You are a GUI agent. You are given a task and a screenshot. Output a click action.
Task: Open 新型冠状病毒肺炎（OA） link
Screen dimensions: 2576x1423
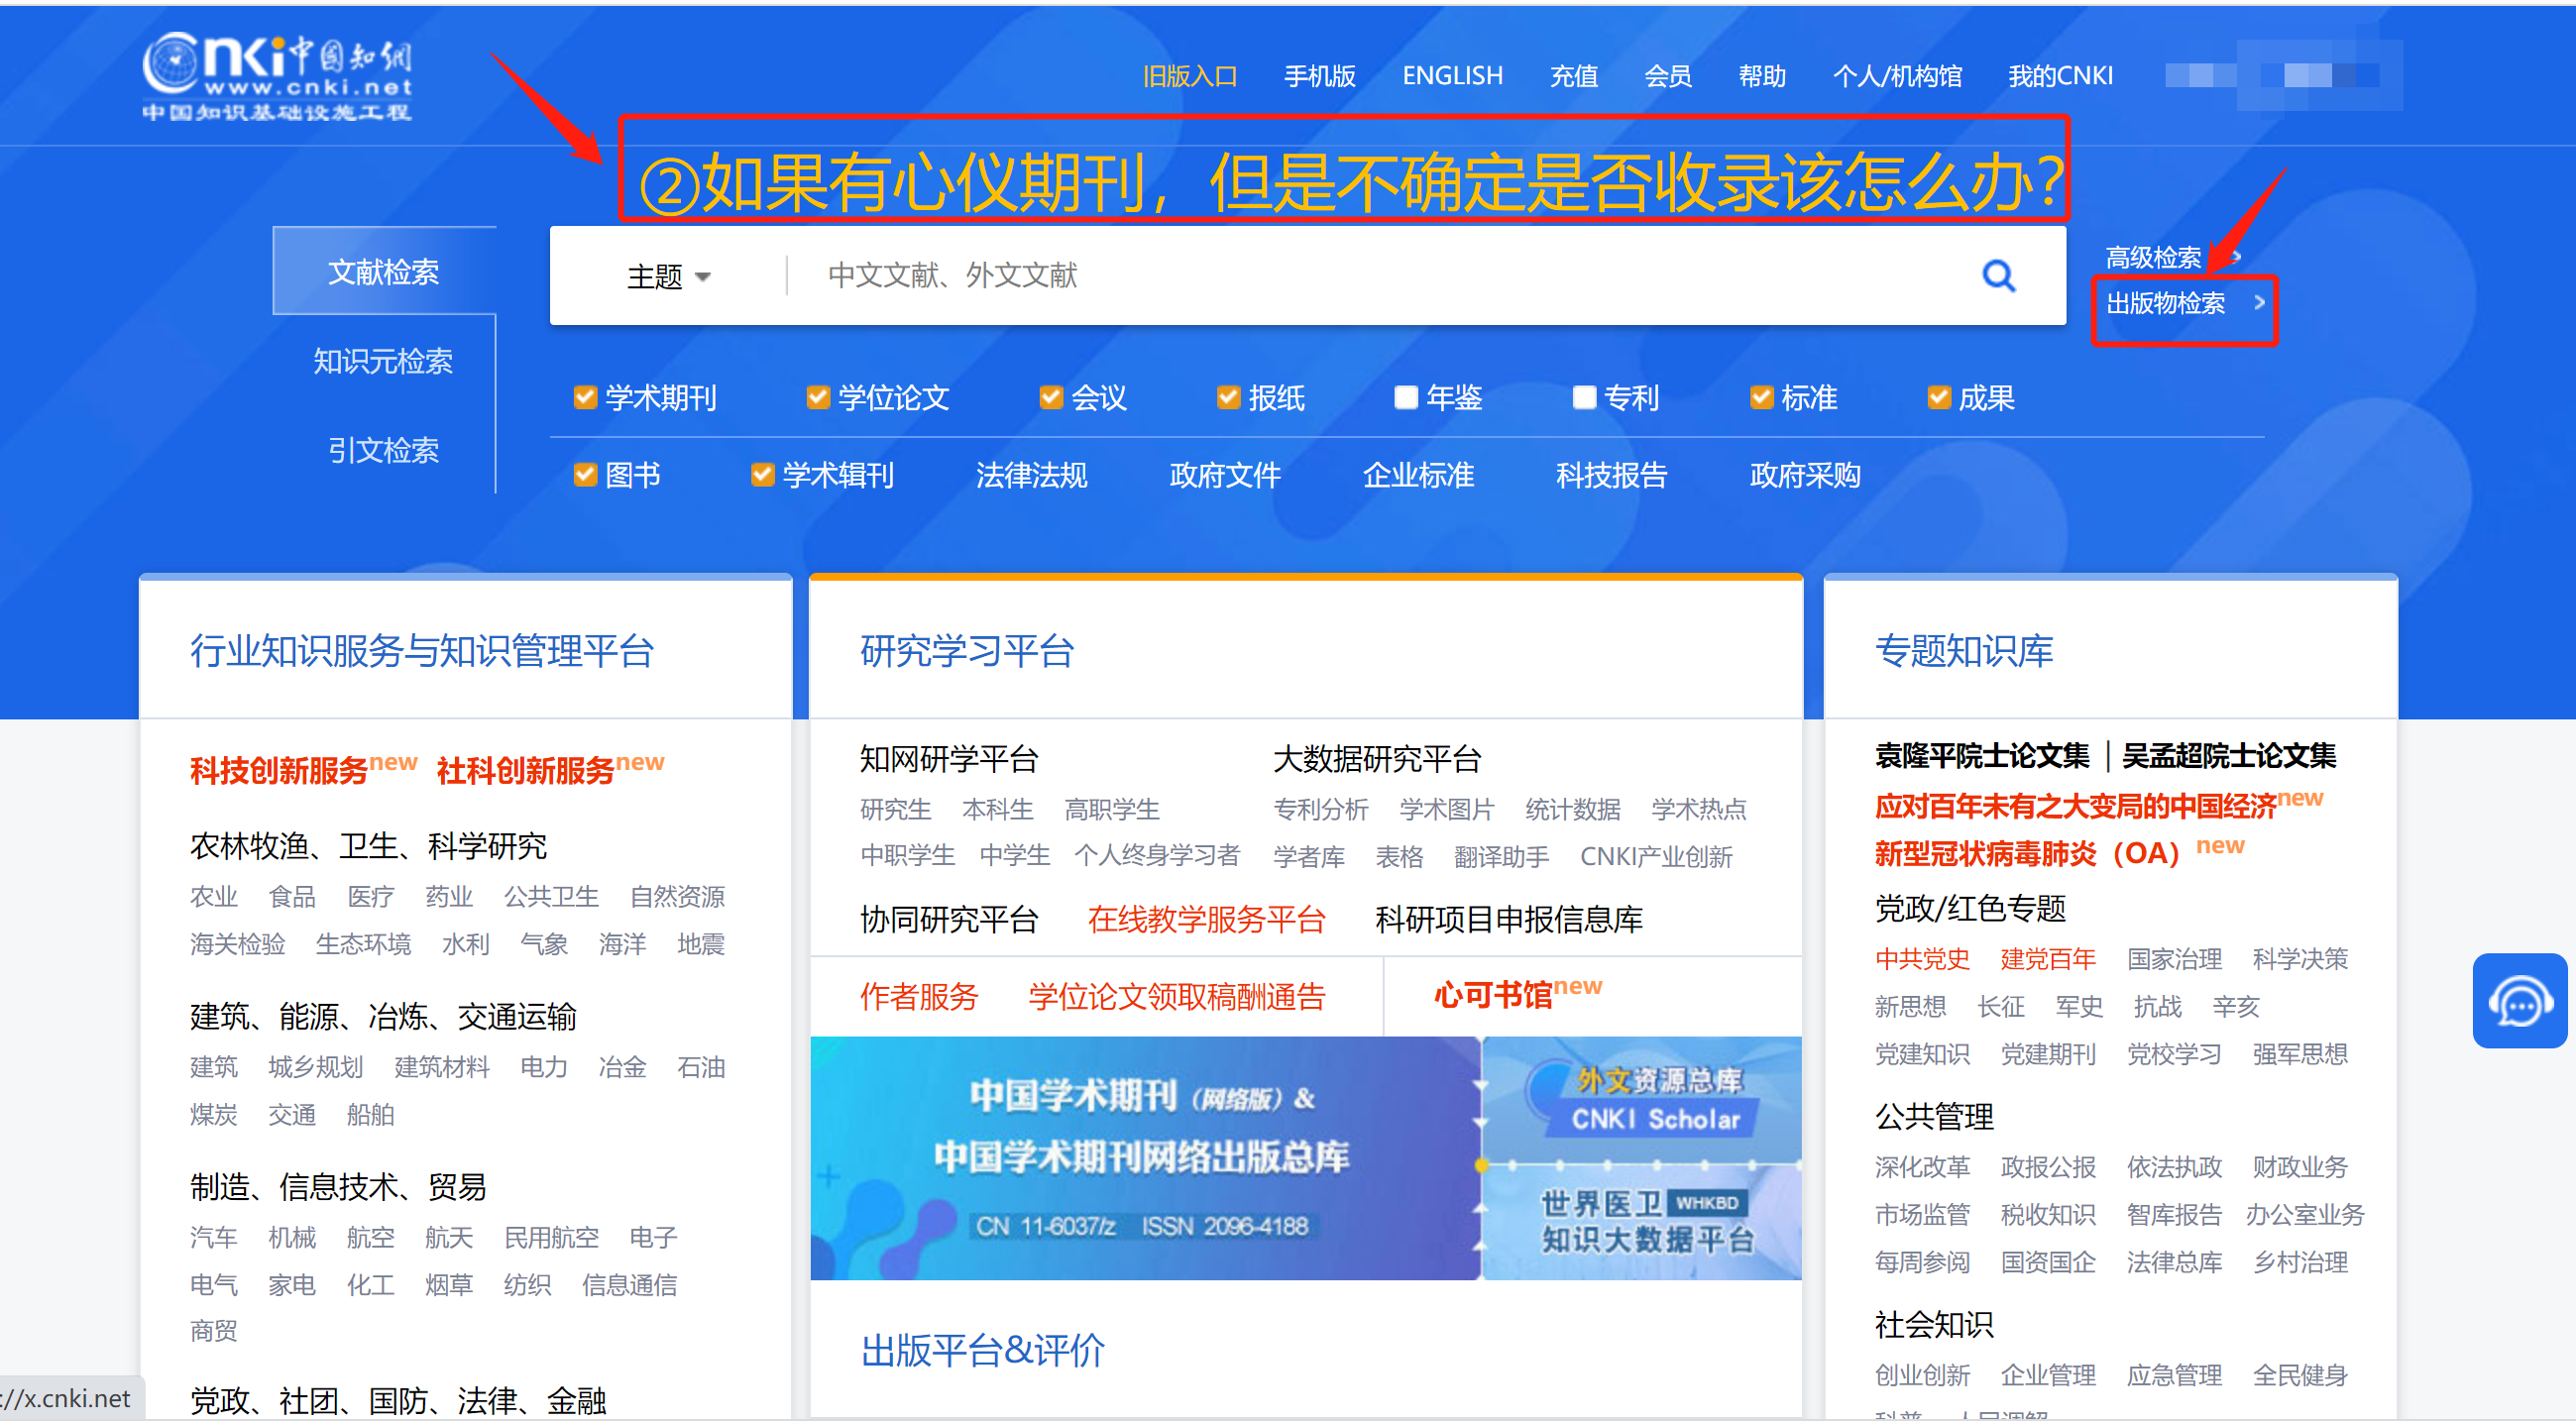tap(2027, 853)
